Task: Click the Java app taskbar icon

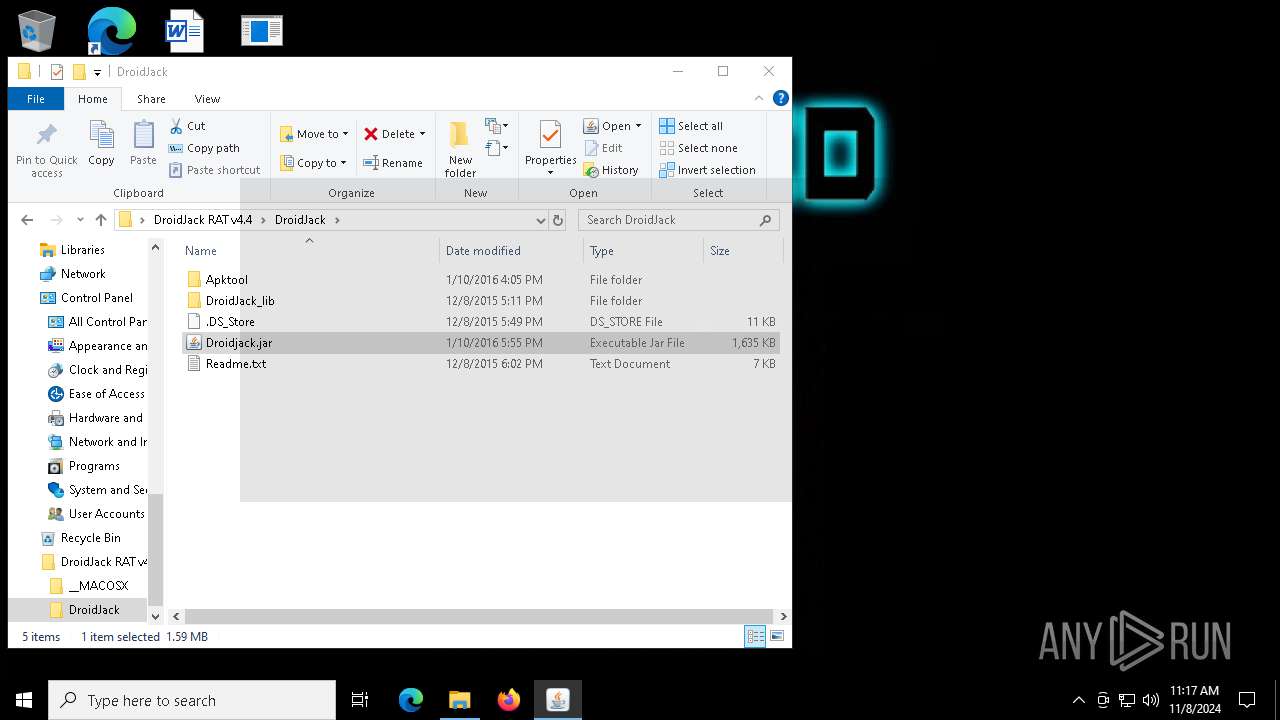Action: [x=557, y=700]
